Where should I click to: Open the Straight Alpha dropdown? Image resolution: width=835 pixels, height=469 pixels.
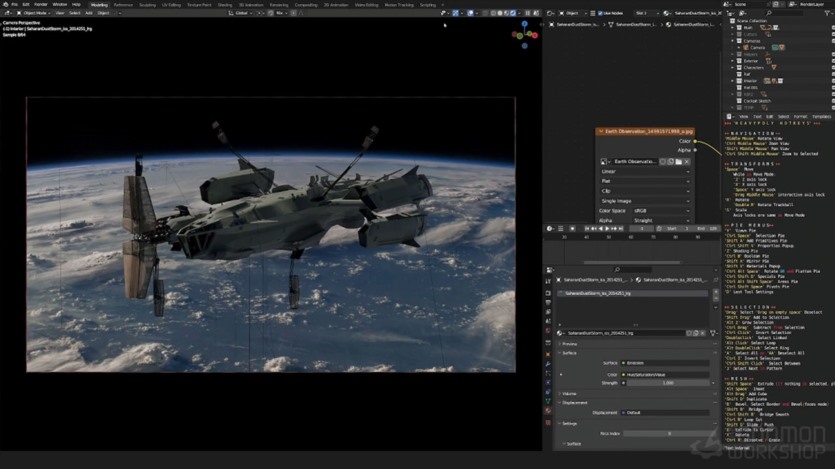point(661,220)
